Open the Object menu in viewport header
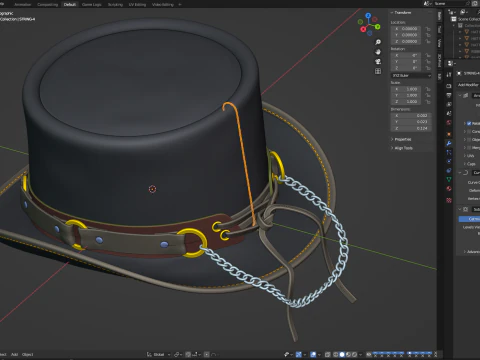 (x=28, y=354)
